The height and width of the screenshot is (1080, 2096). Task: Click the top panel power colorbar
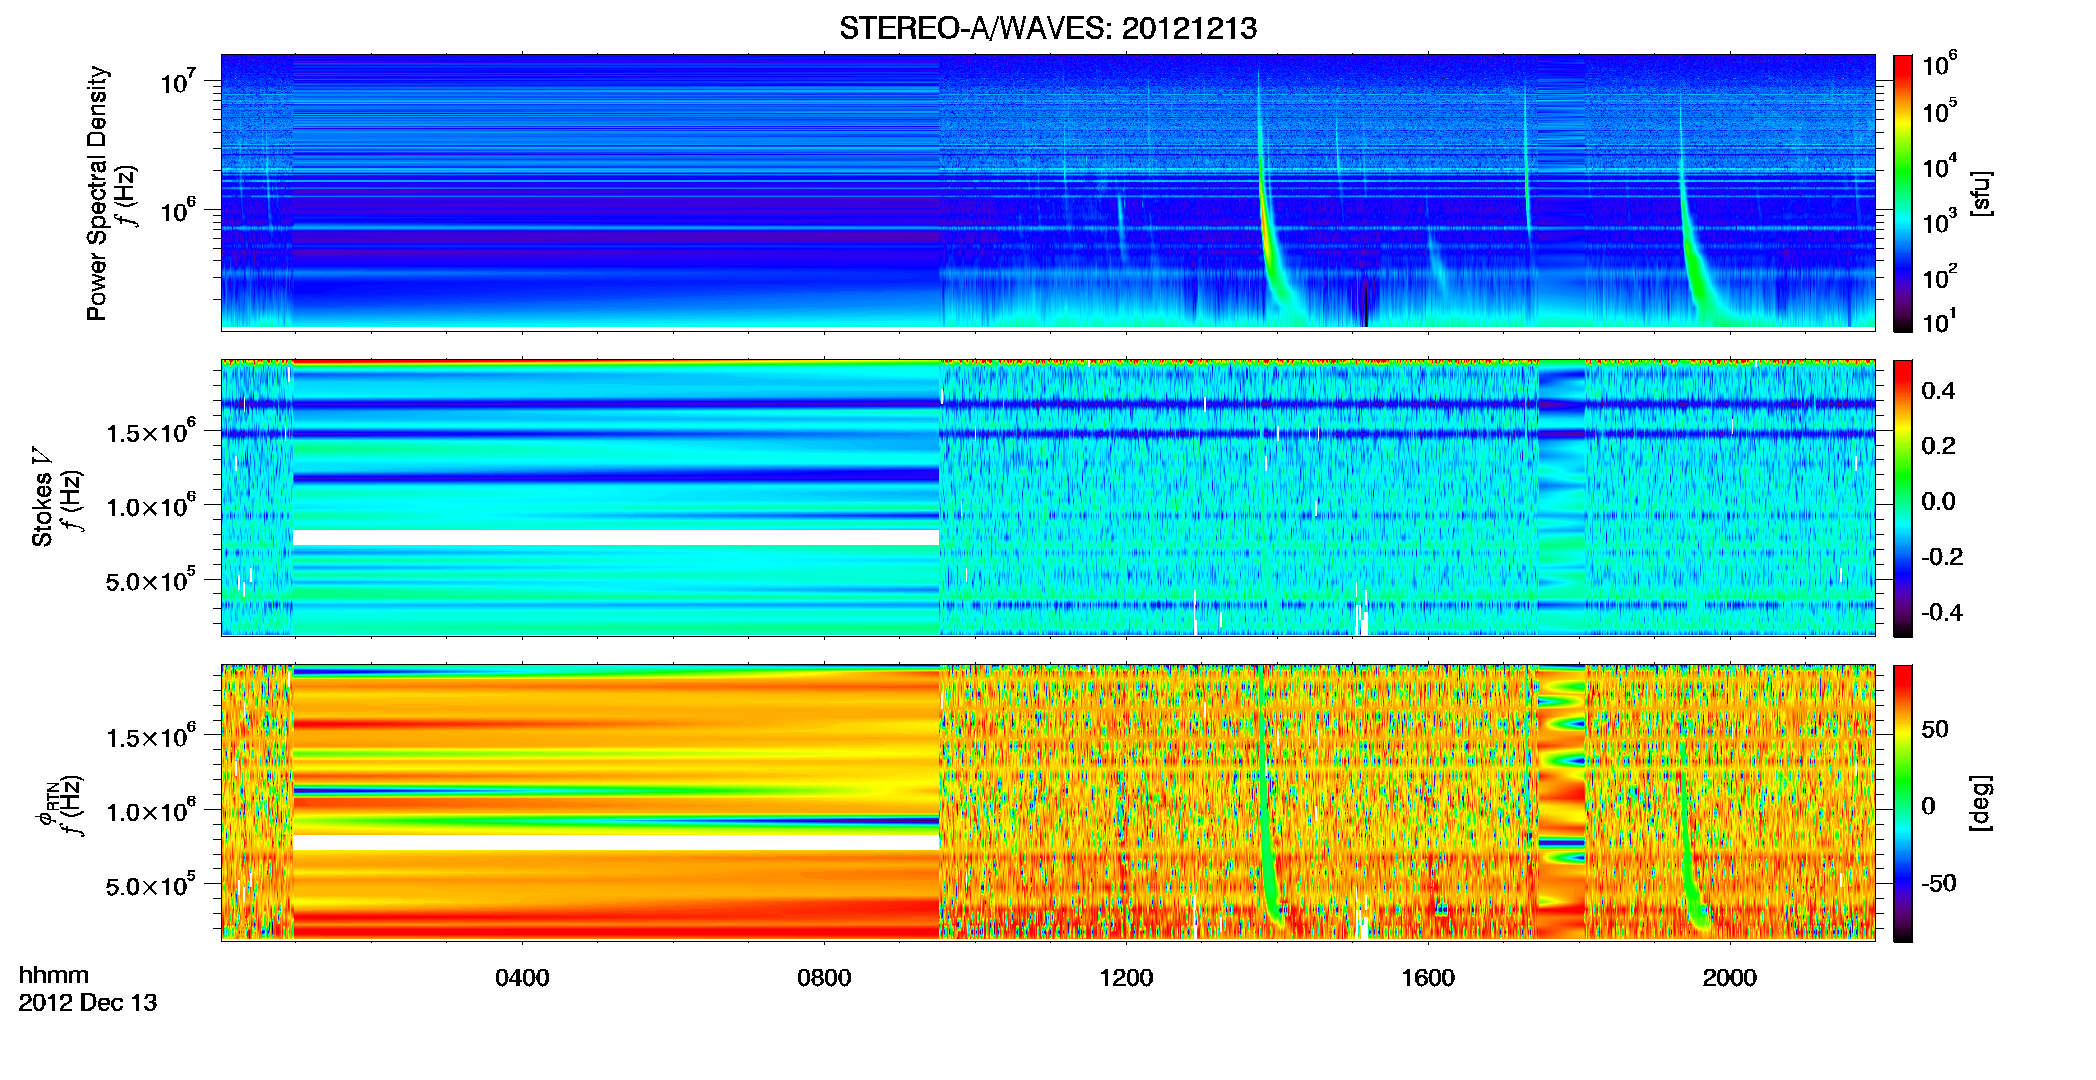(1902, 193)
